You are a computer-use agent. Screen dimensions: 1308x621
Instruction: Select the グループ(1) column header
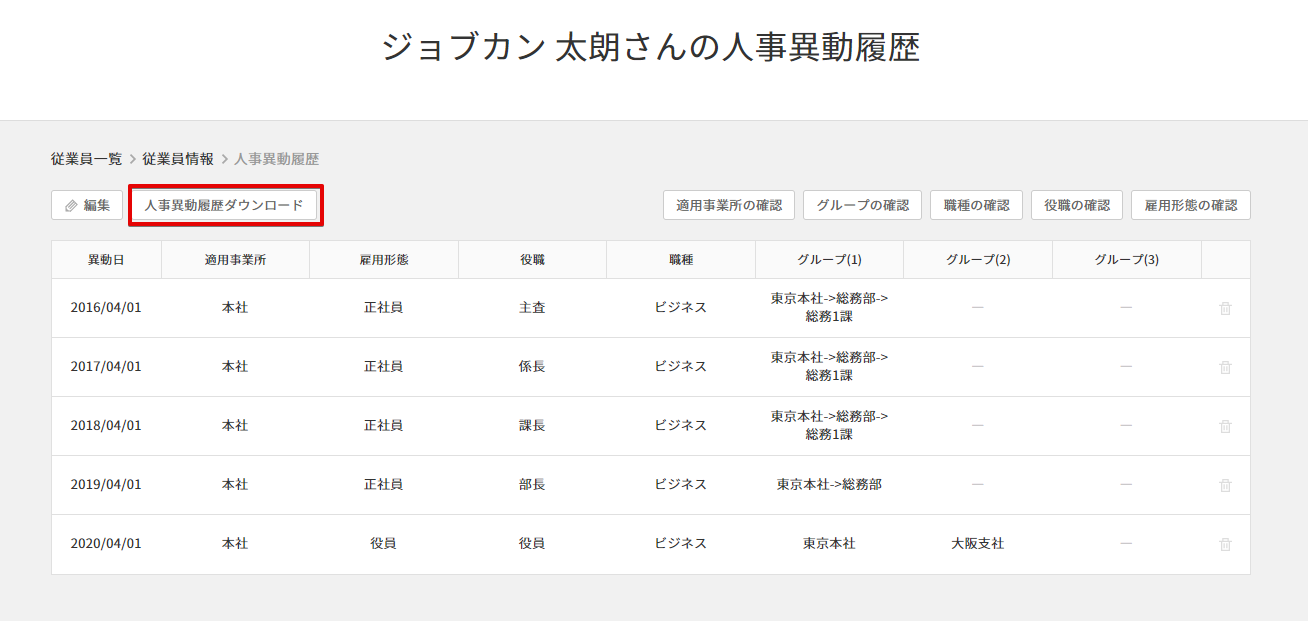(x=829, y=260)
